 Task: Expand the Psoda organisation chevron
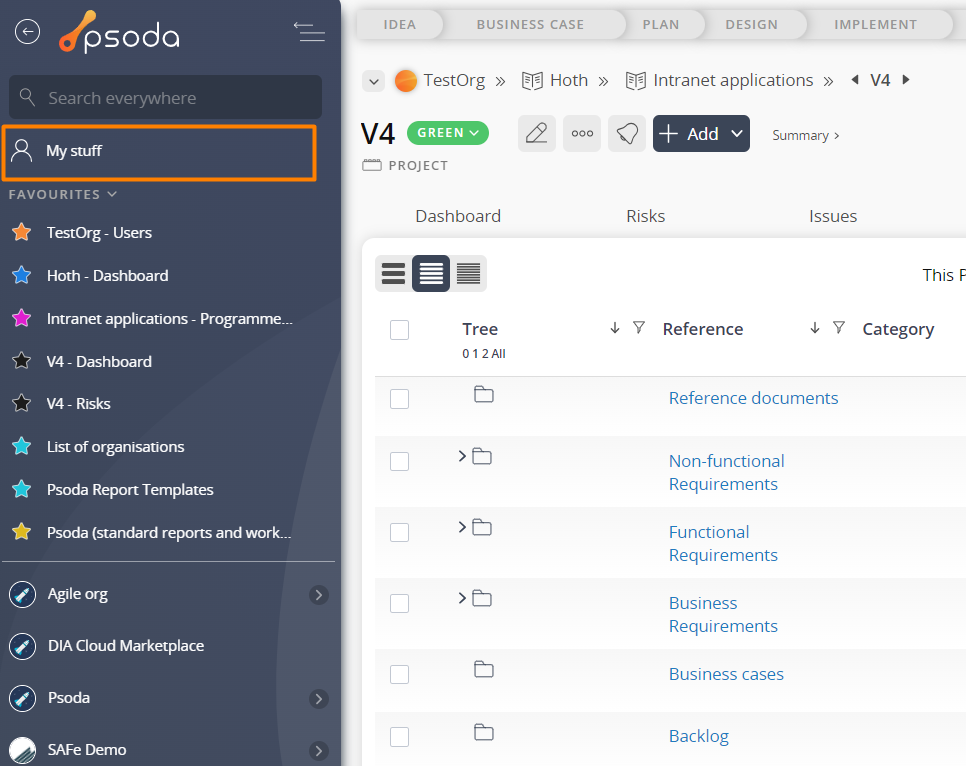coord(319,699)
